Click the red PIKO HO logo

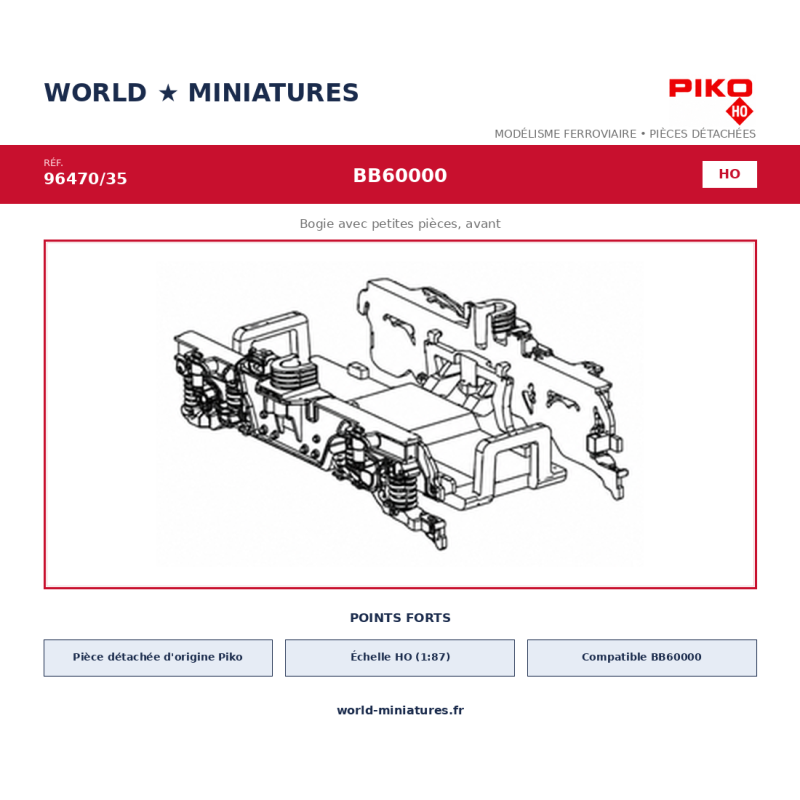coord(711,101)
